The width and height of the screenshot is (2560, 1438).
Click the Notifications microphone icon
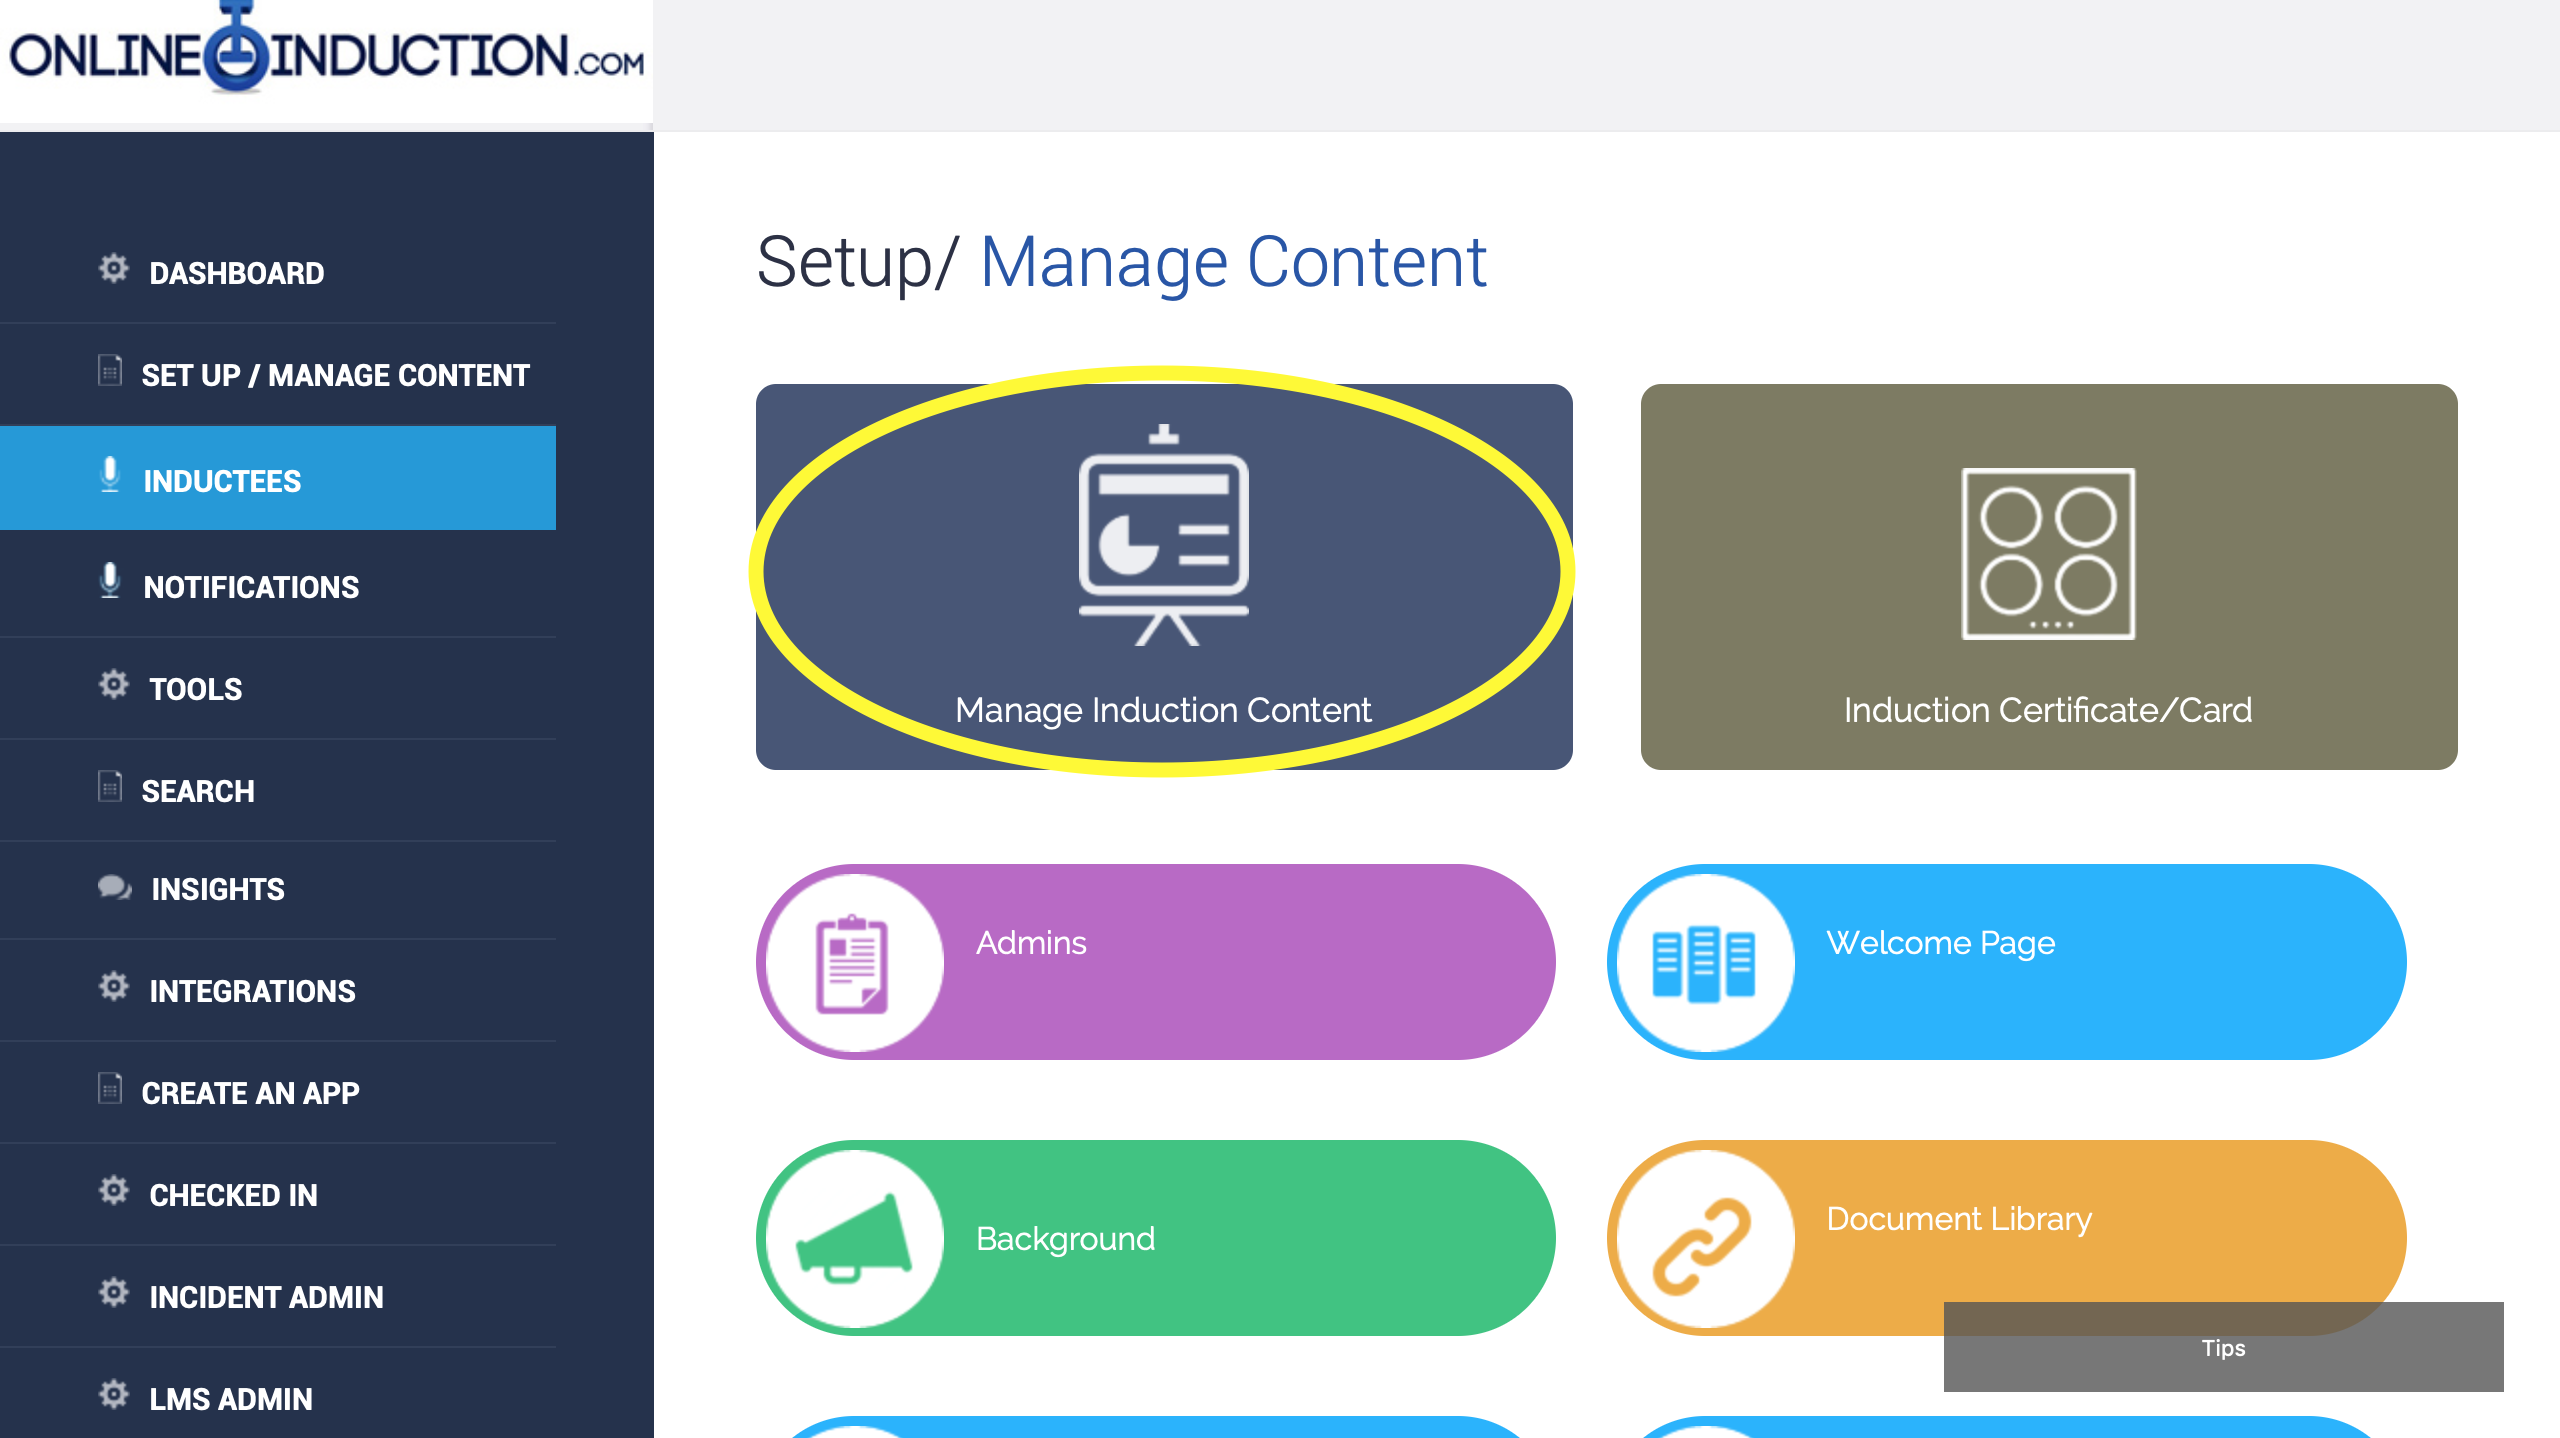[x=110, y=581]
